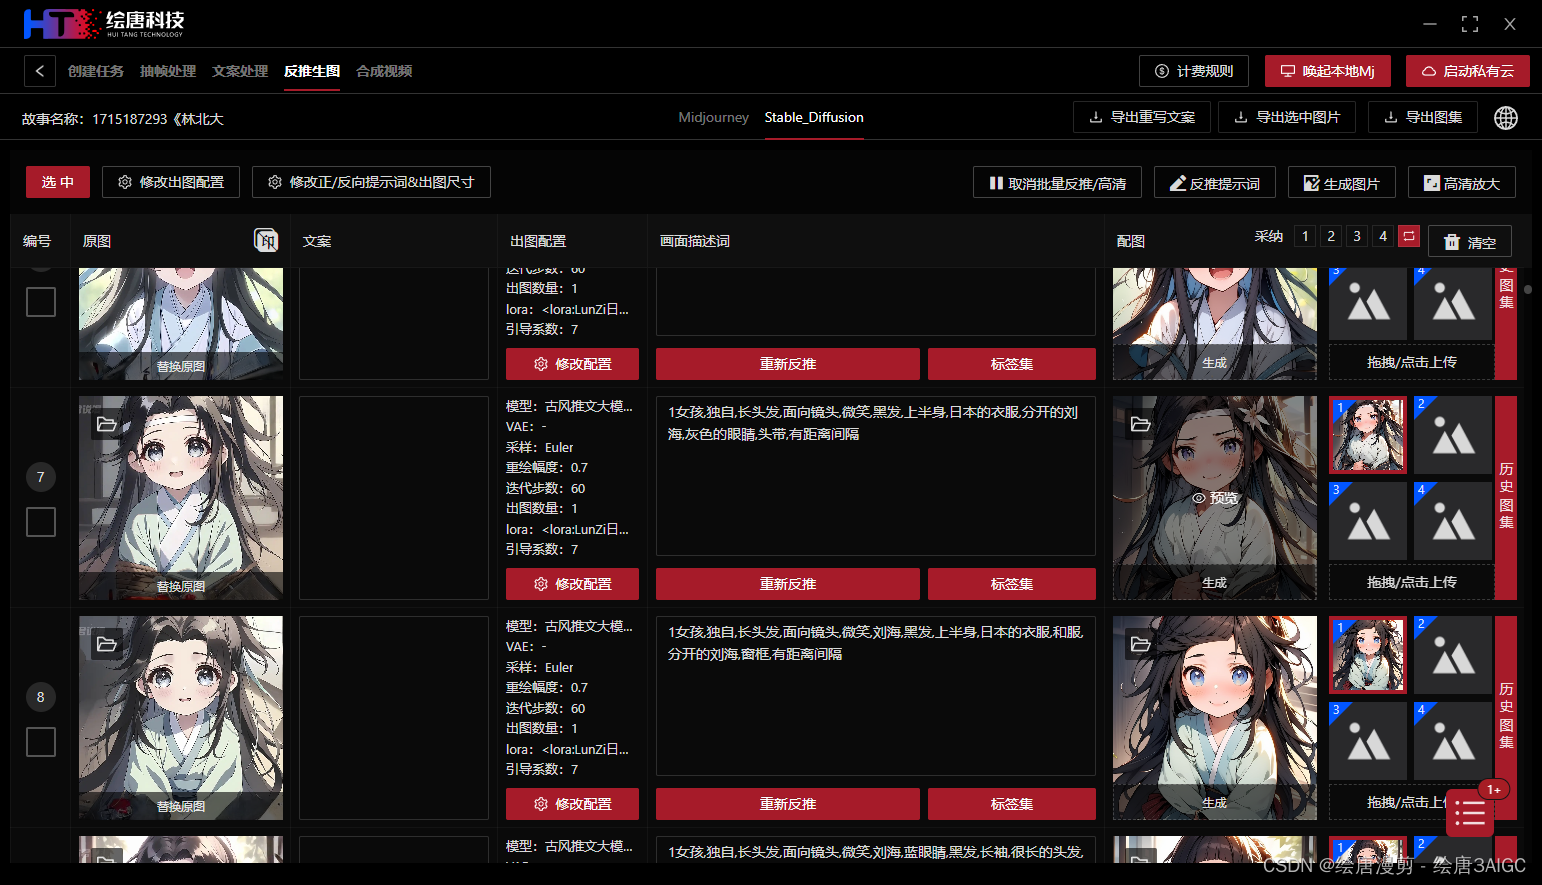Choose 采纳 option 3
The image size is (1542, 885).
pyautogui.click(x=1357, y=236)
